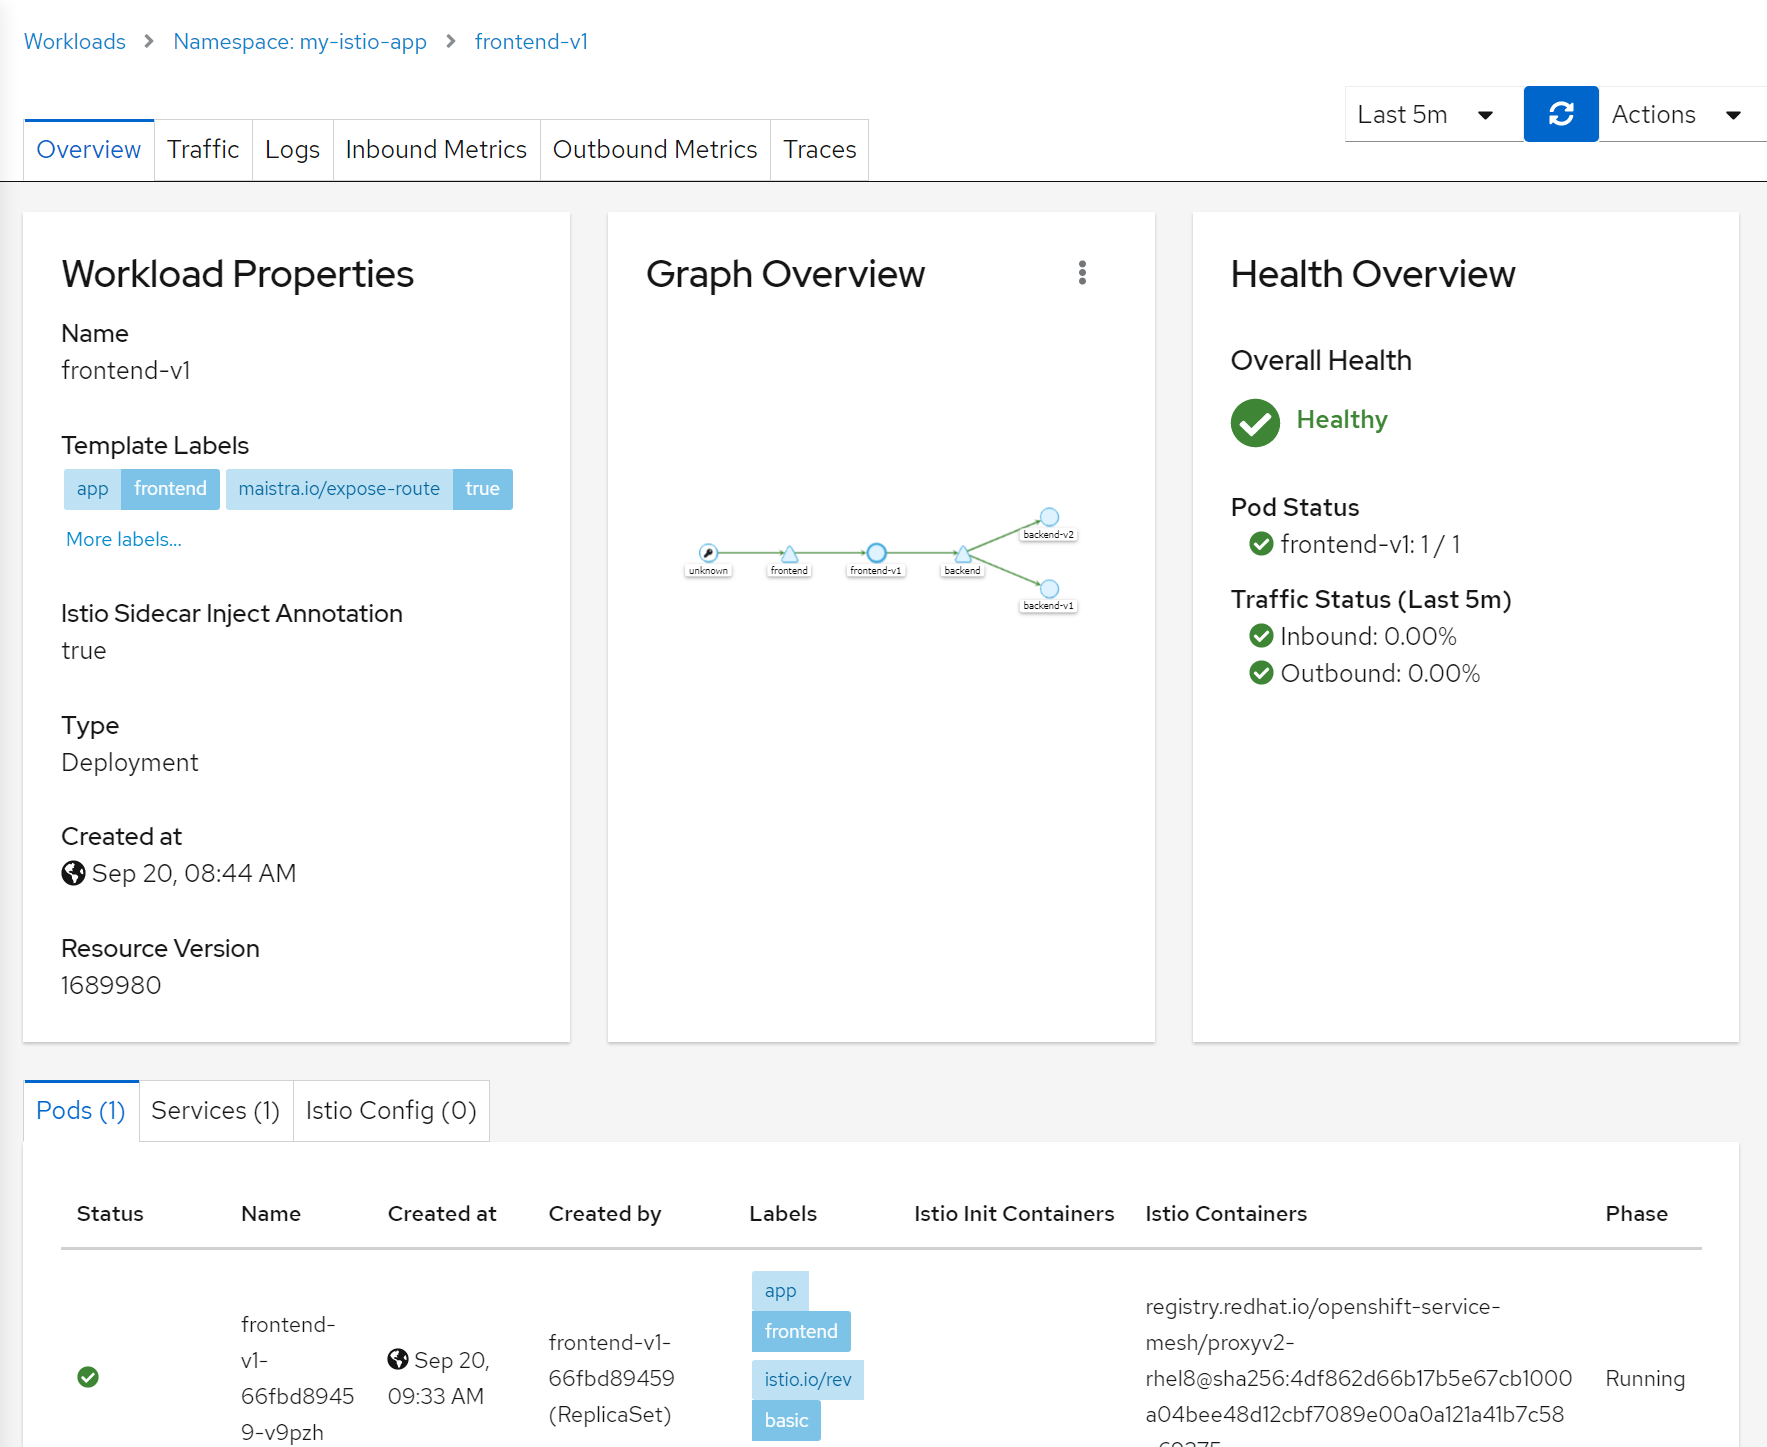
Task: Open the Graph Overview kebab menu
Action: [x=1082, y=273]
